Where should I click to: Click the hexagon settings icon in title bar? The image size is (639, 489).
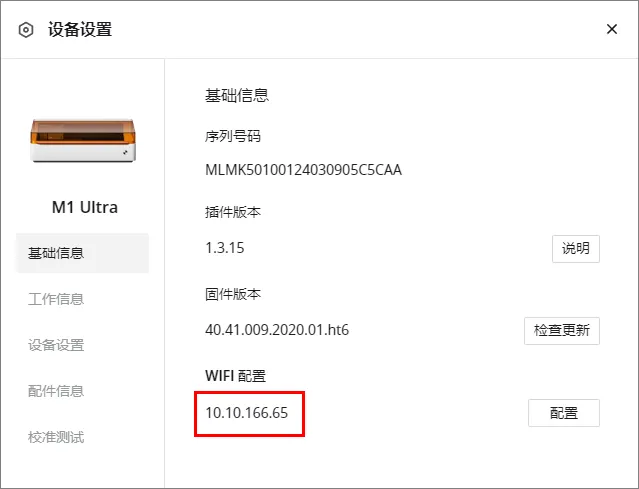tap(26, 30)
